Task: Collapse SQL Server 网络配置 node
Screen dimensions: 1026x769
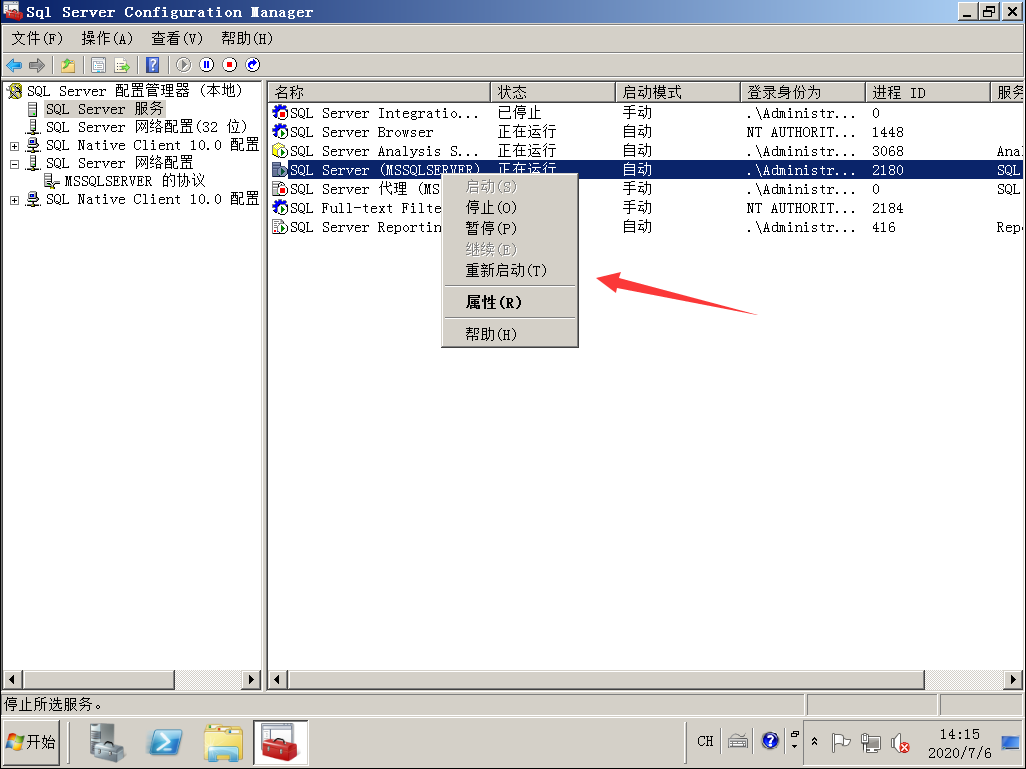Action: [x=14, y=164]
